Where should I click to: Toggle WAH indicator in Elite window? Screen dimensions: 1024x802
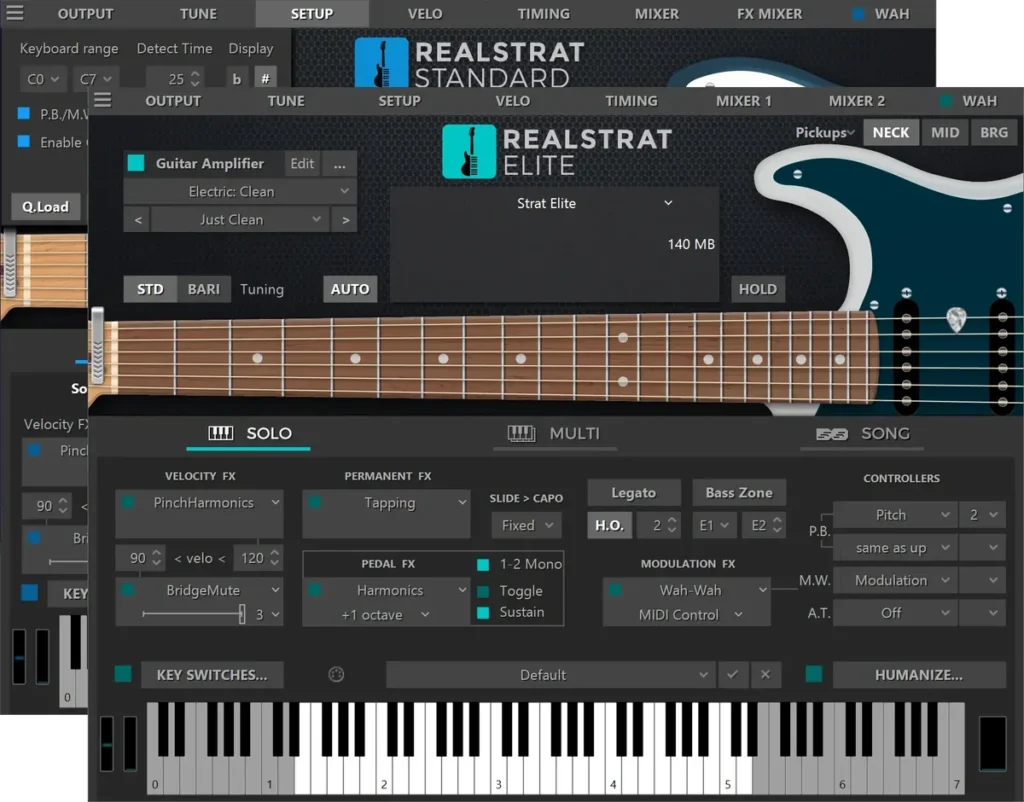click(945, 101)
